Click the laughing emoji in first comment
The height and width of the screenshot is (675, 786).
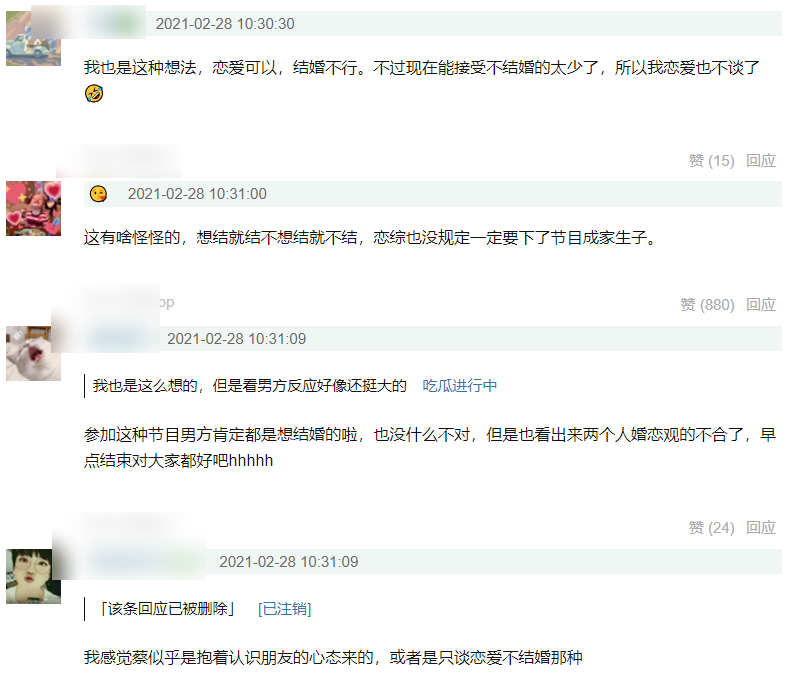[x=94, y=93]
